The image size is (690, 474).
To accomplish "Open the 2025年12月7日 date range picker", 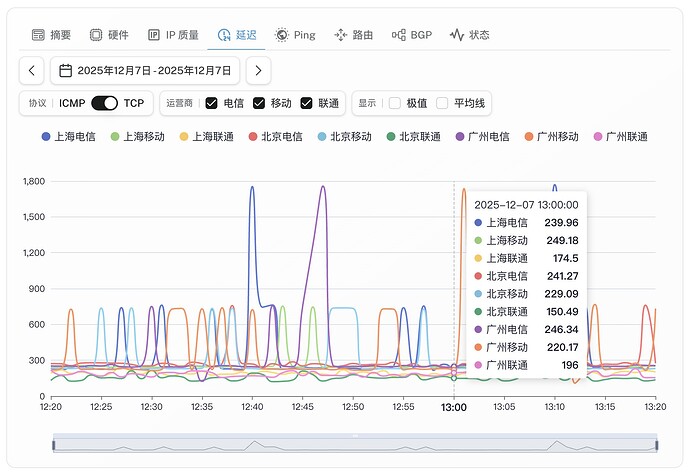I will (x=145, y=70).
